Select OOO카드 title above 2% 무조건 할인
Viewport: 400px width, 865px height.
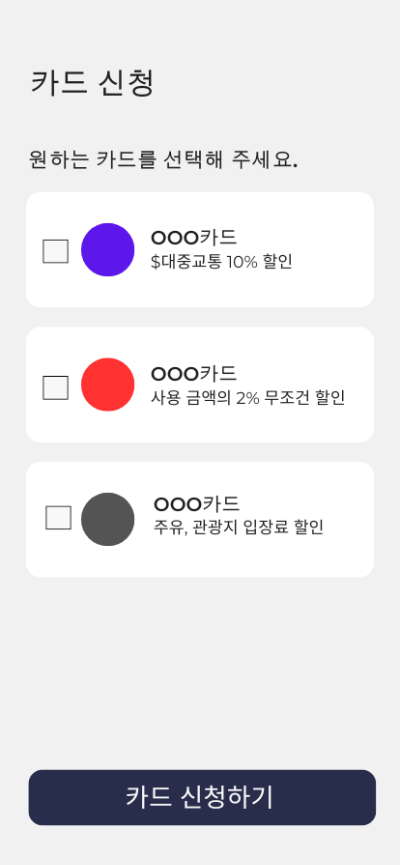coord(194,373)
